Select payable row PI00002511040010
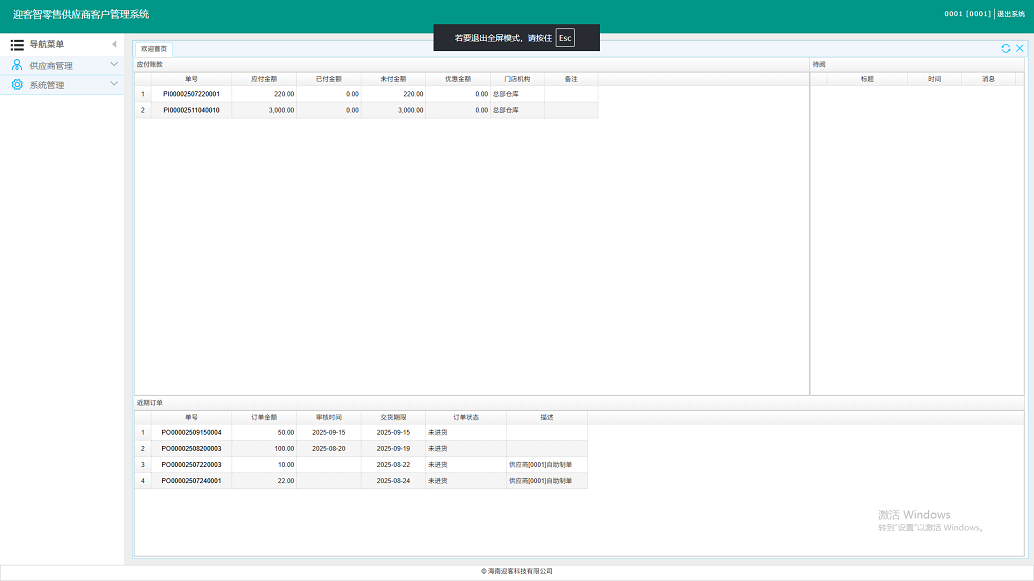 191,110
